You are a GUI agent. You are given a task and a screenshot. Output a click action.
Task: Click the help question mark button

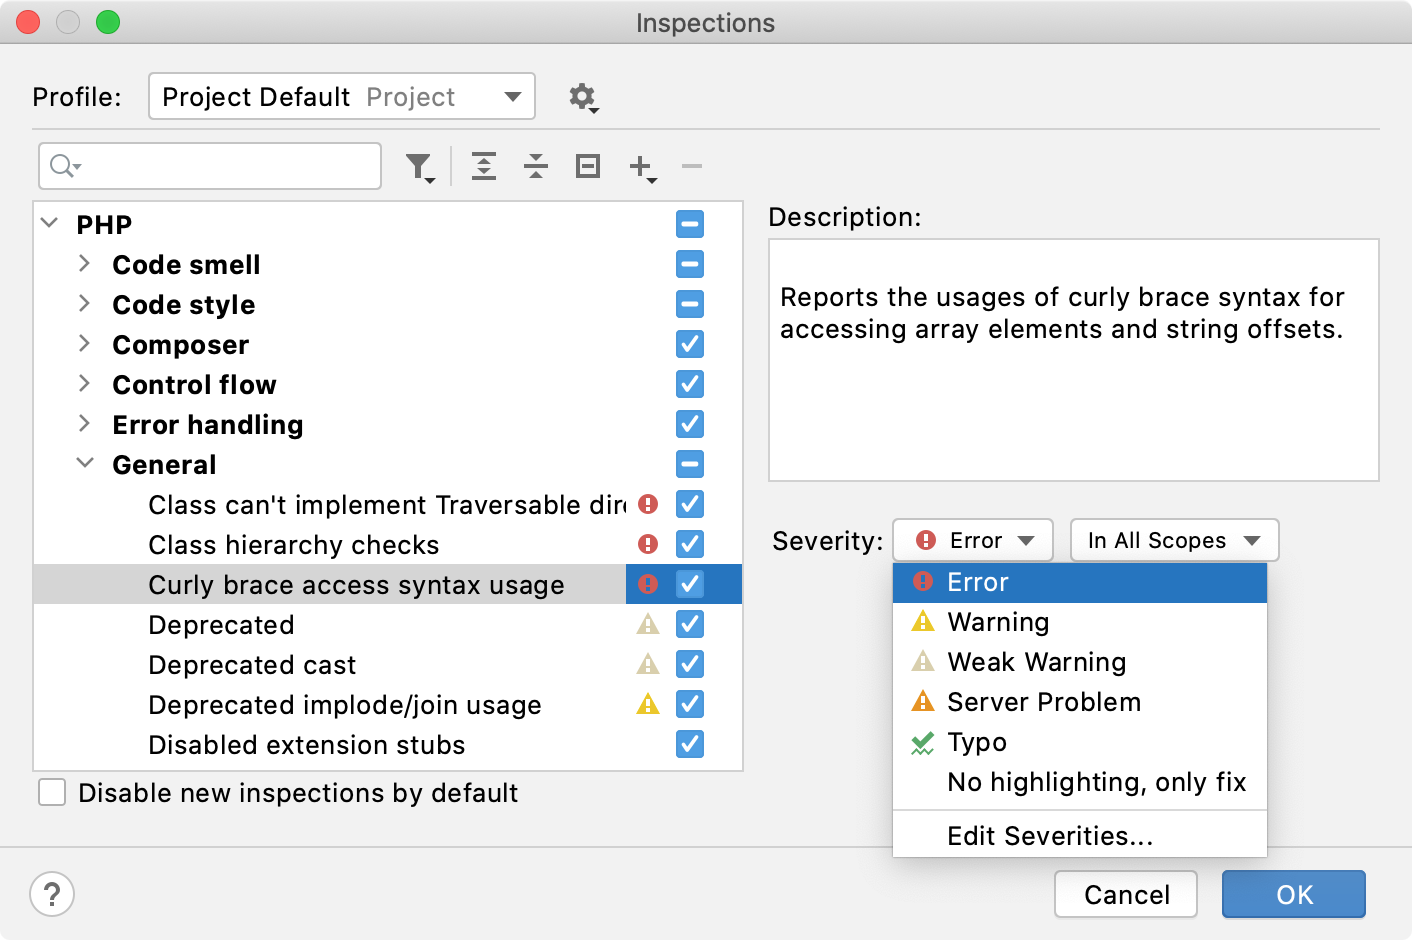(52, 894)
